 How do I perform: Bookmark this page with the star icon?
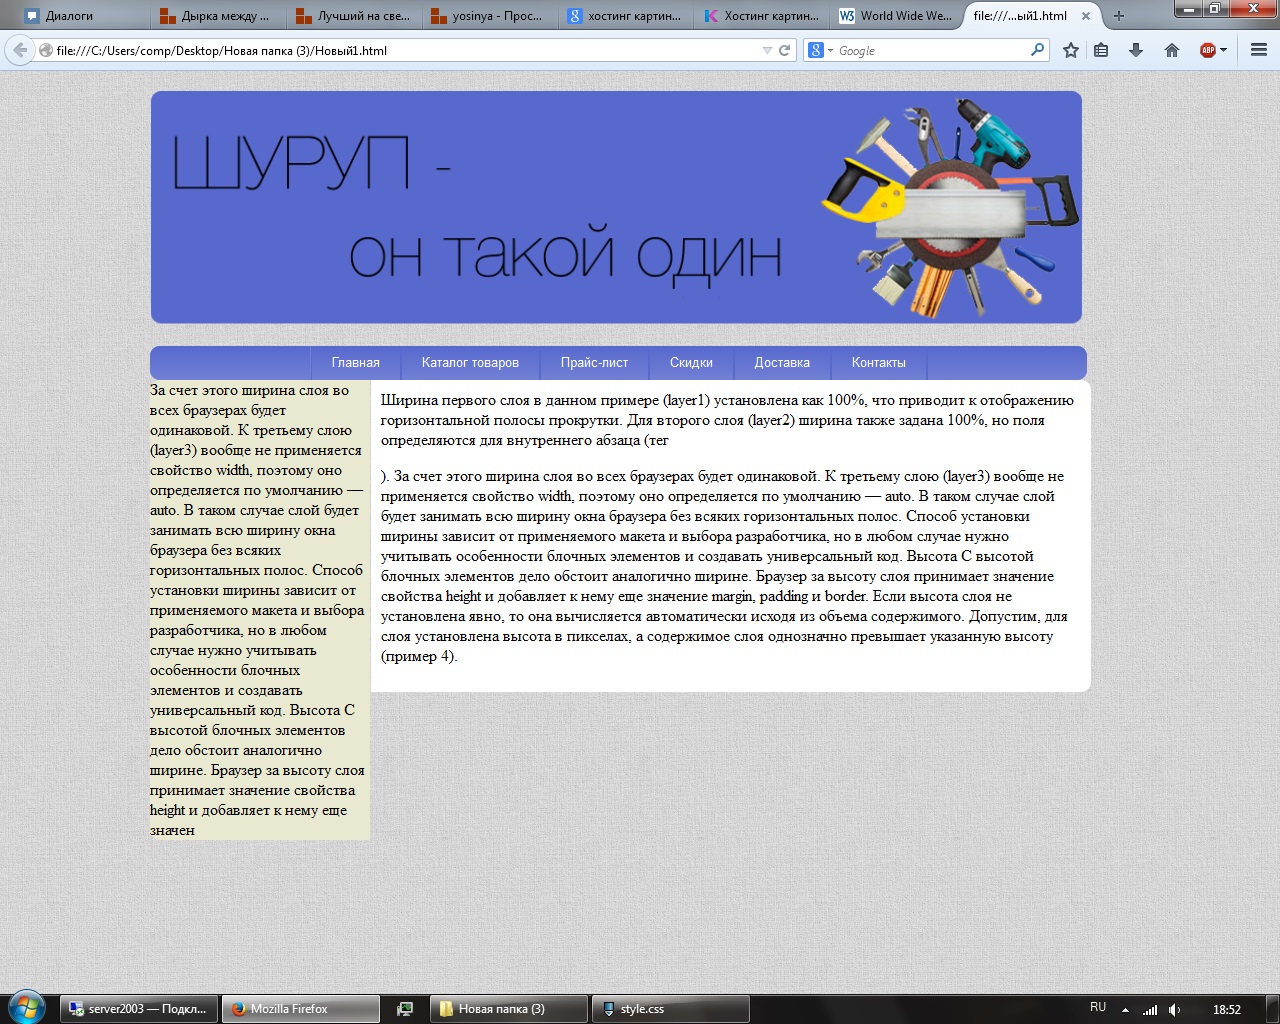pyautogui.click(x=1071, y=50)
